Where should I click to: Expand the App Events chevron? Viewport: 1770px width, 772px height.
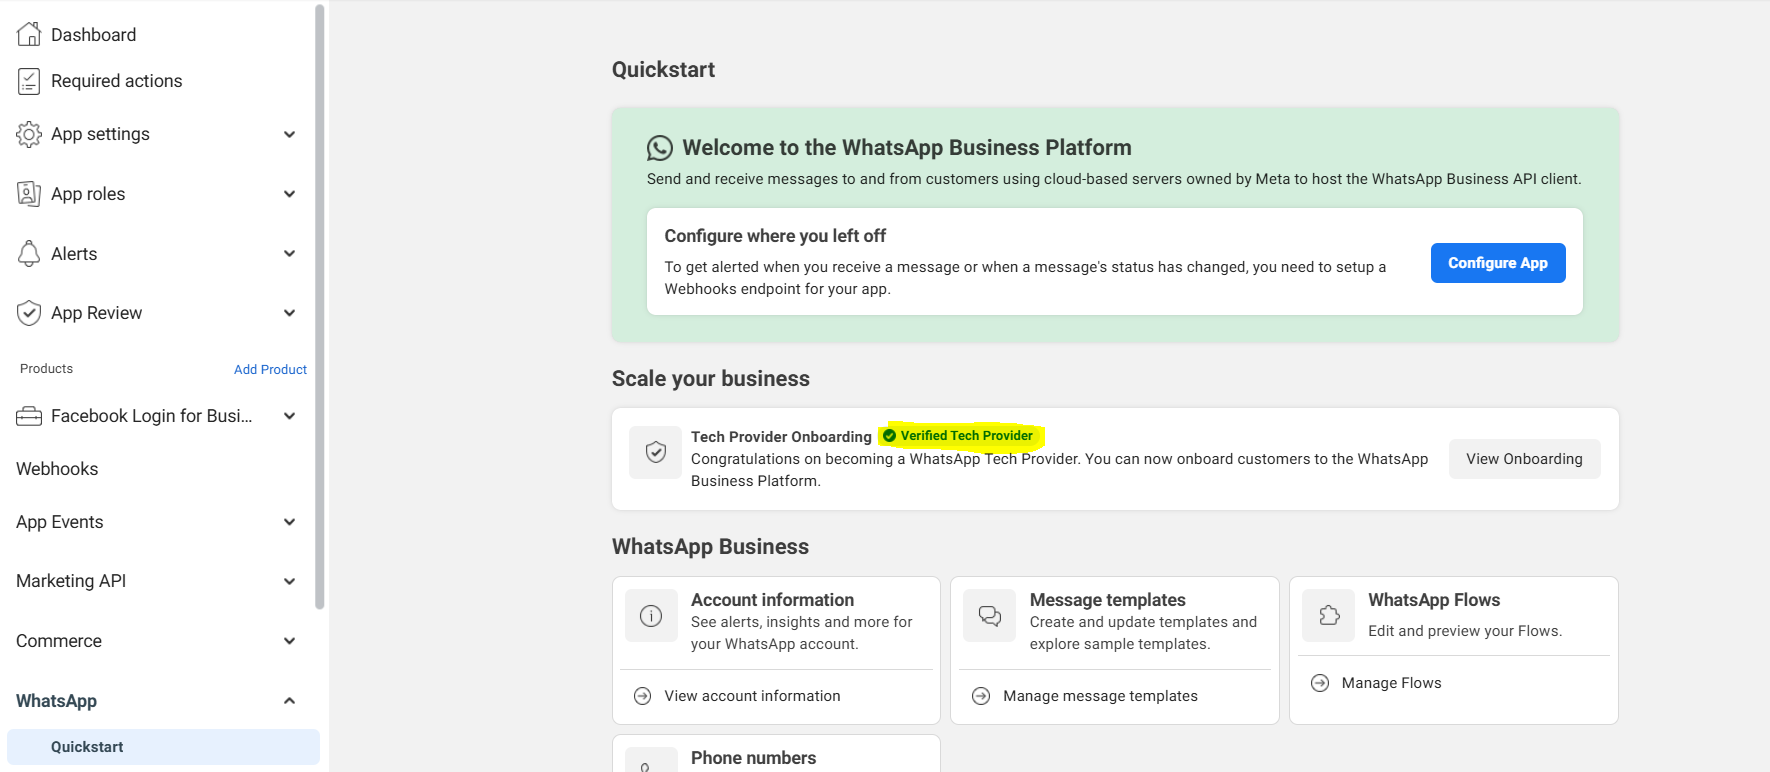point(289,522)
